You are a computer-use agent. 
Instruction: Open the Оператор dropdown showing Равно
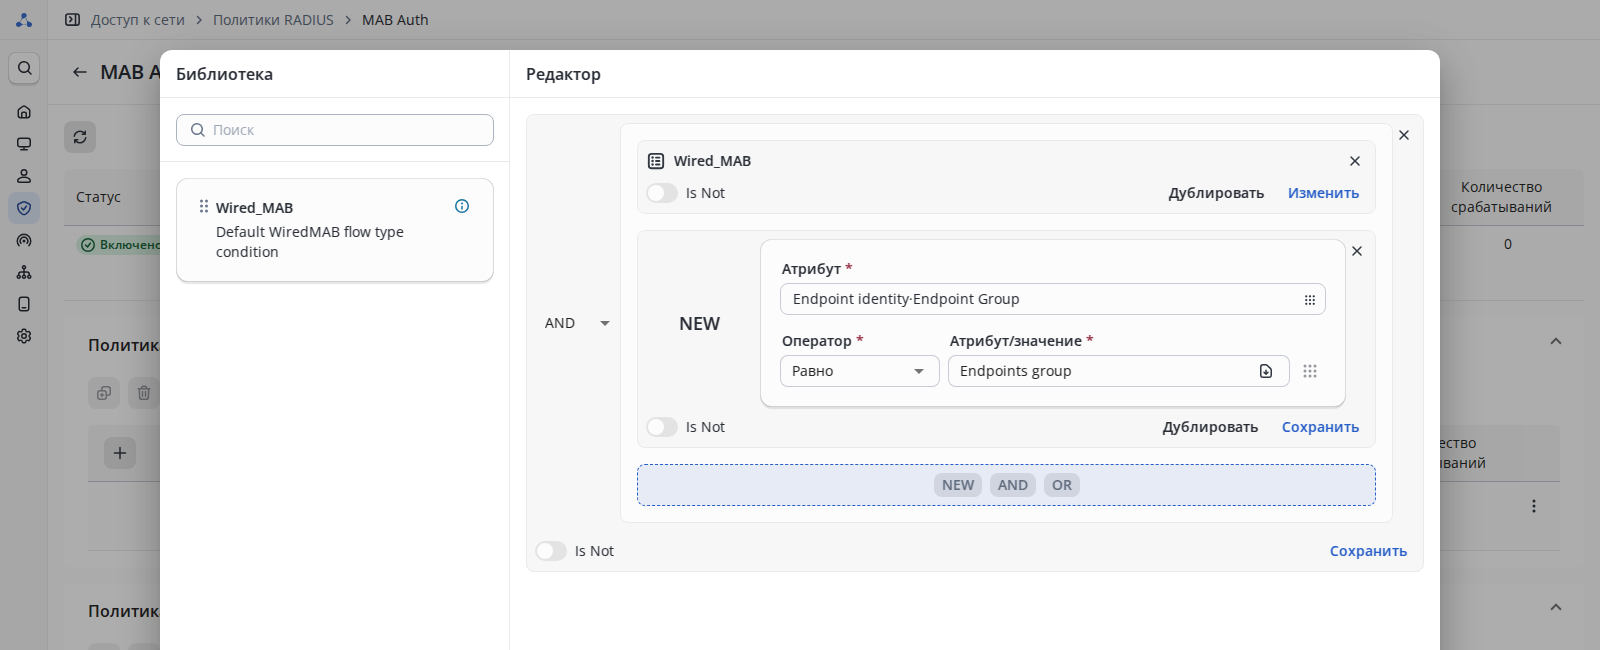pos(859,371)
